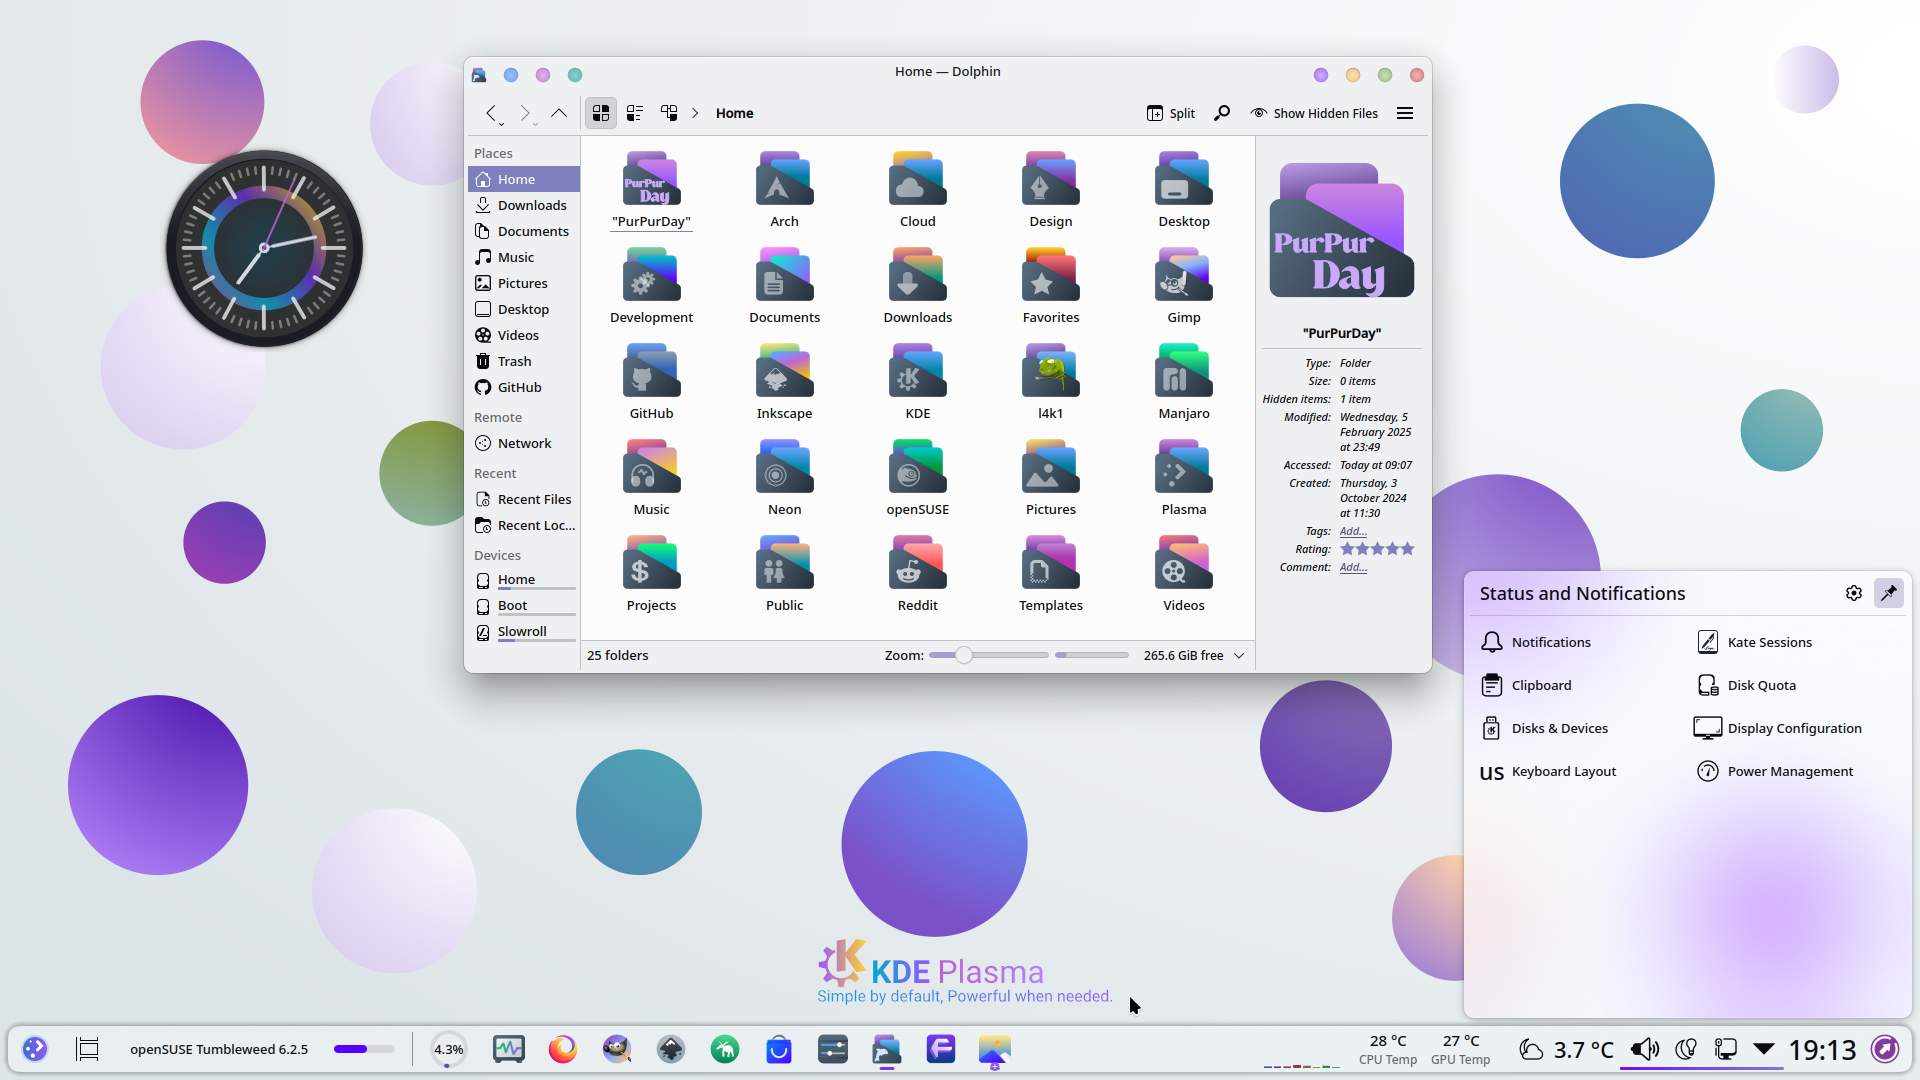Open System Settings taskbar icon
The image size is (1920, 1080).
[833, 1049]
